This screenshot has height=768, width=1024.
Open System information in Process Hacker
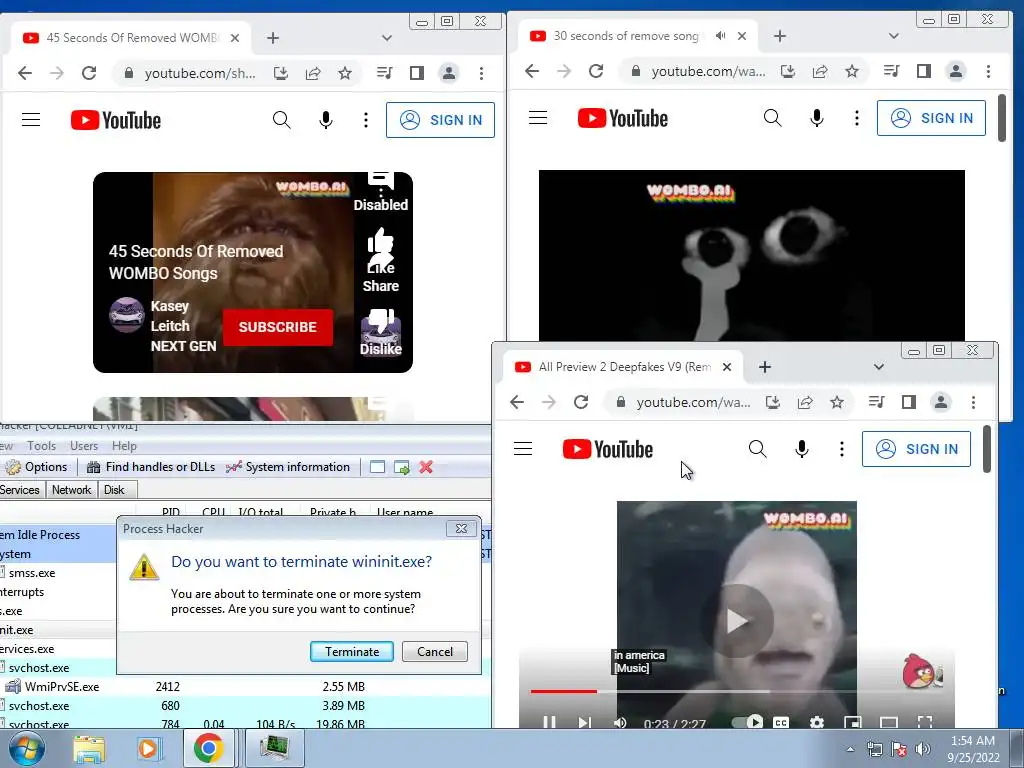(x=288, y=467)
